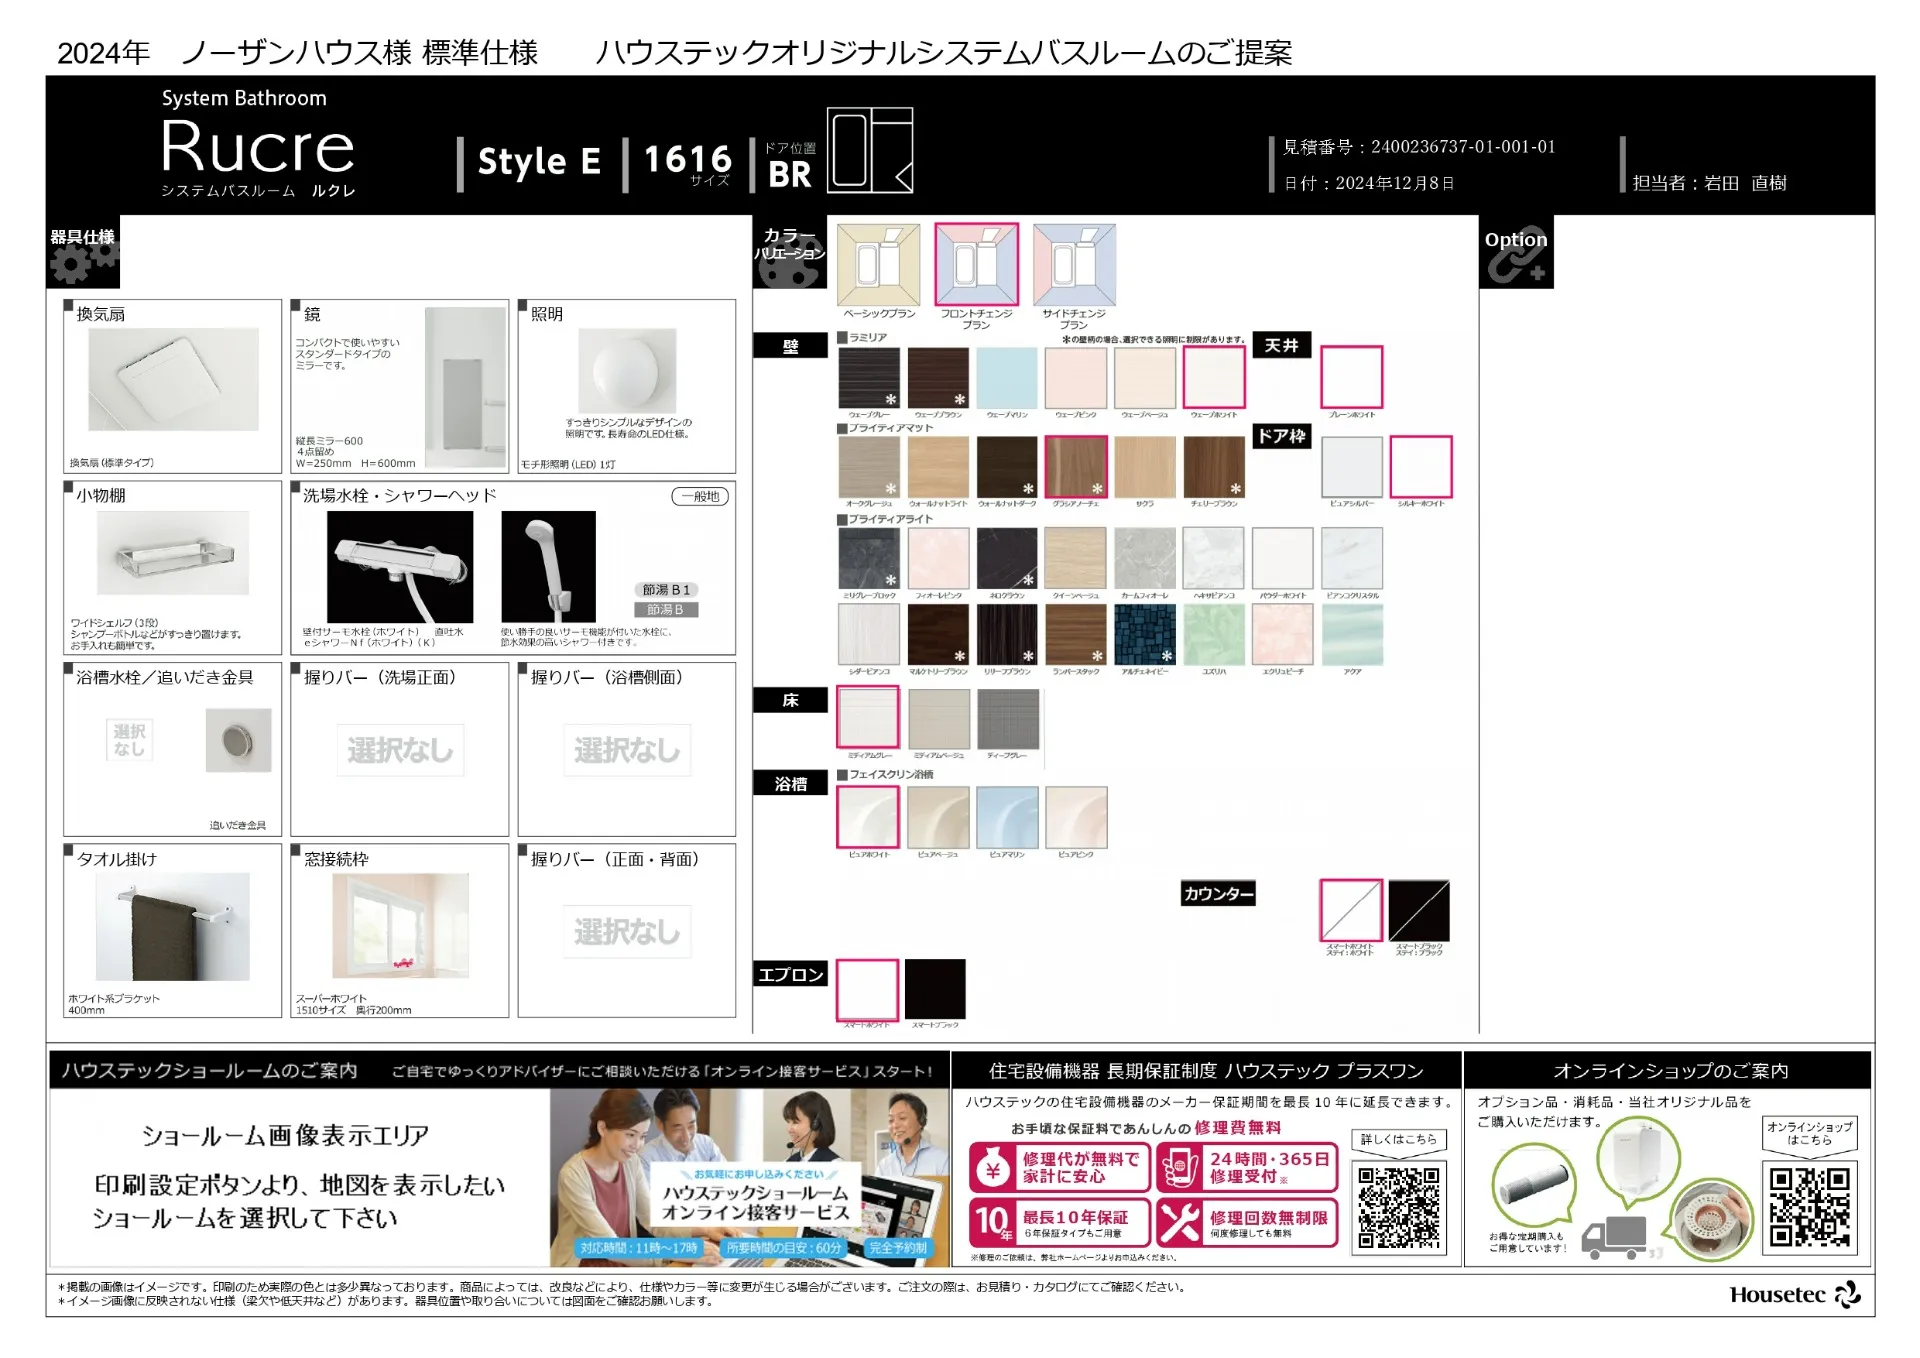The image size is (1920, 1358).
Task: Click the 節湯B label
Action: 666,609
